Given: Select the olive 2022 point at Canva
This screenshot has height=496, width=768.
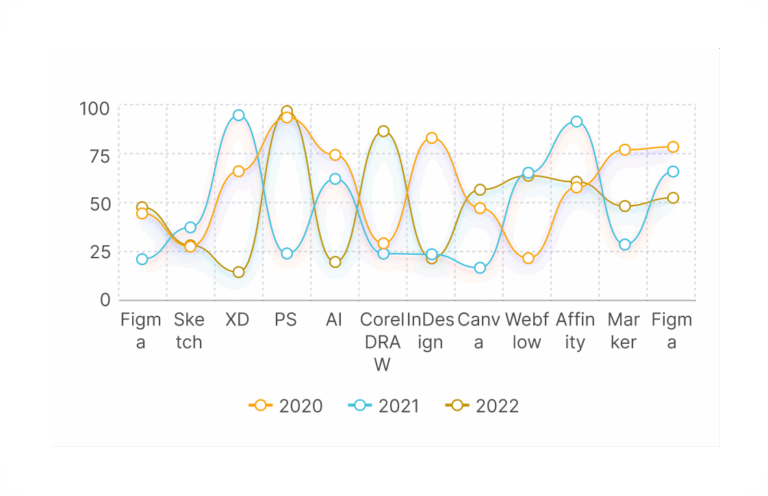Looking at the screenshot, I should click(480, 190).
